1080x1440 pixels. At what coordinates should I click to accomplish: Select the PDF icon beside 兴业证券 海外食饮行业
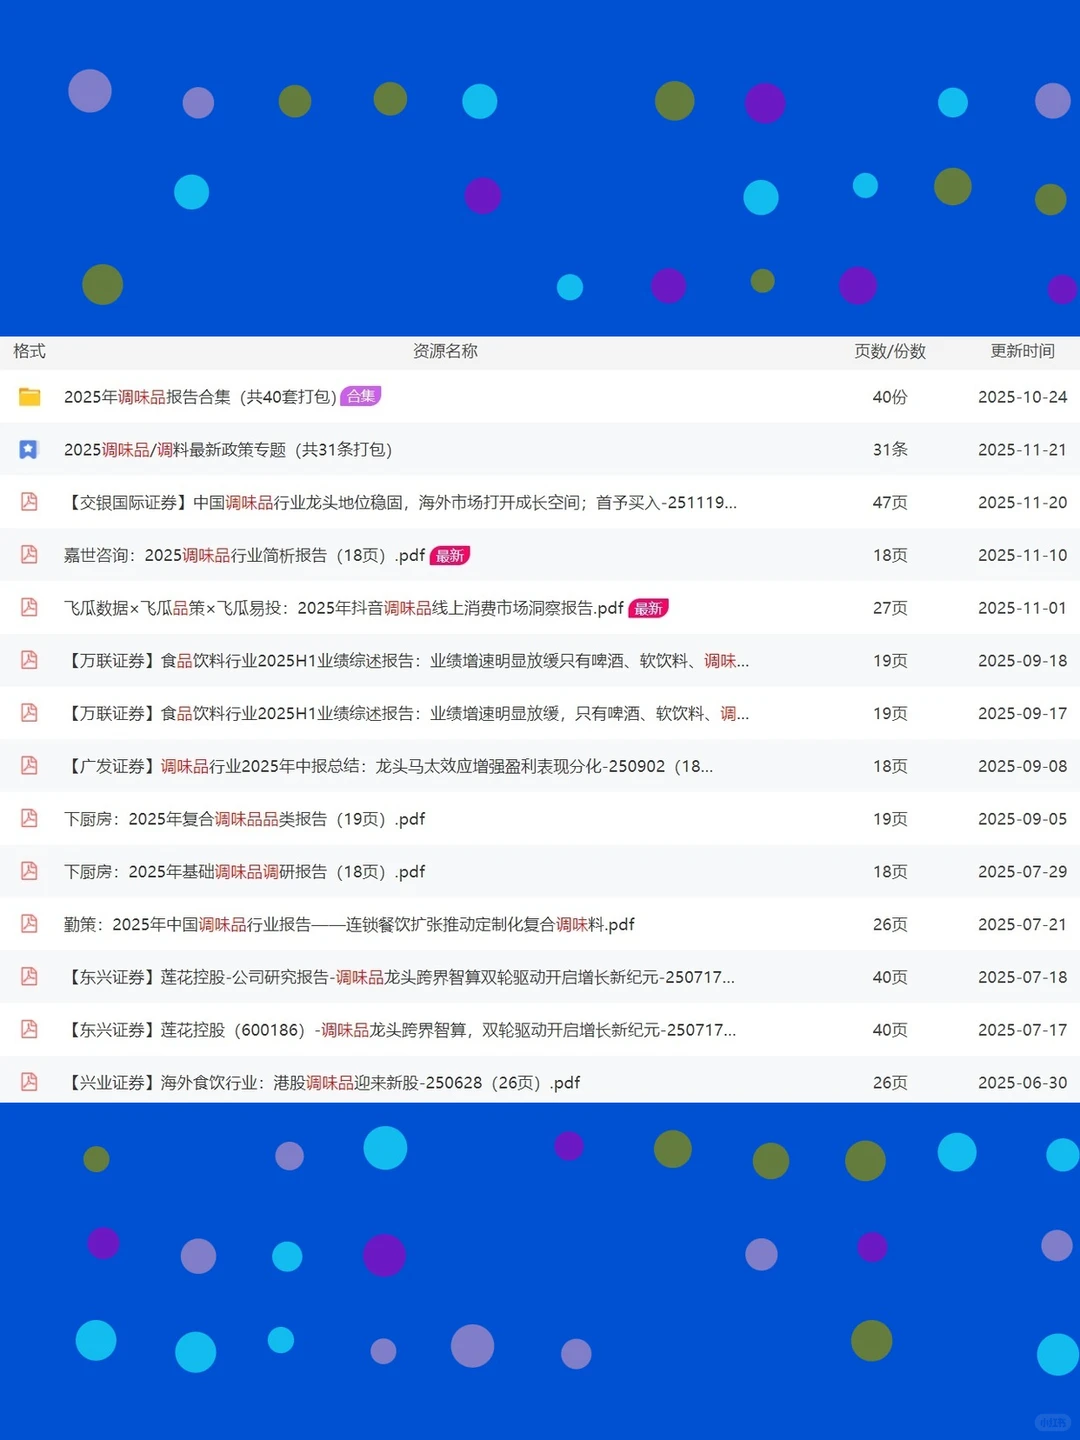tap(28, 1082)
